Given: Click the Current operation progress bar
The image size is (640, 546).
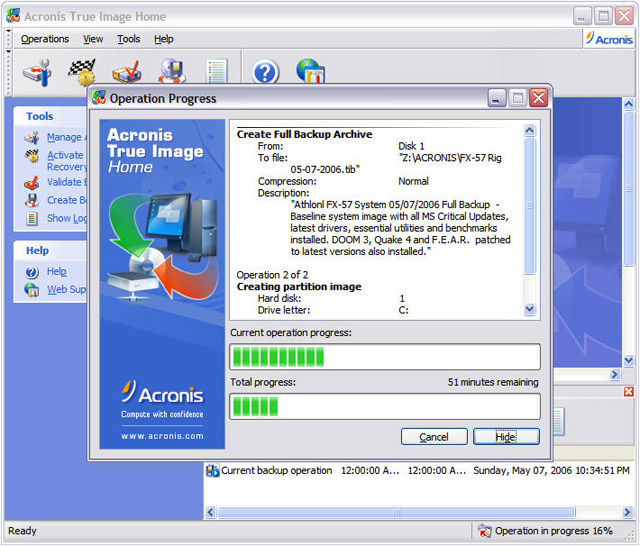Looking at the screenshot, I should click(385, 357).
